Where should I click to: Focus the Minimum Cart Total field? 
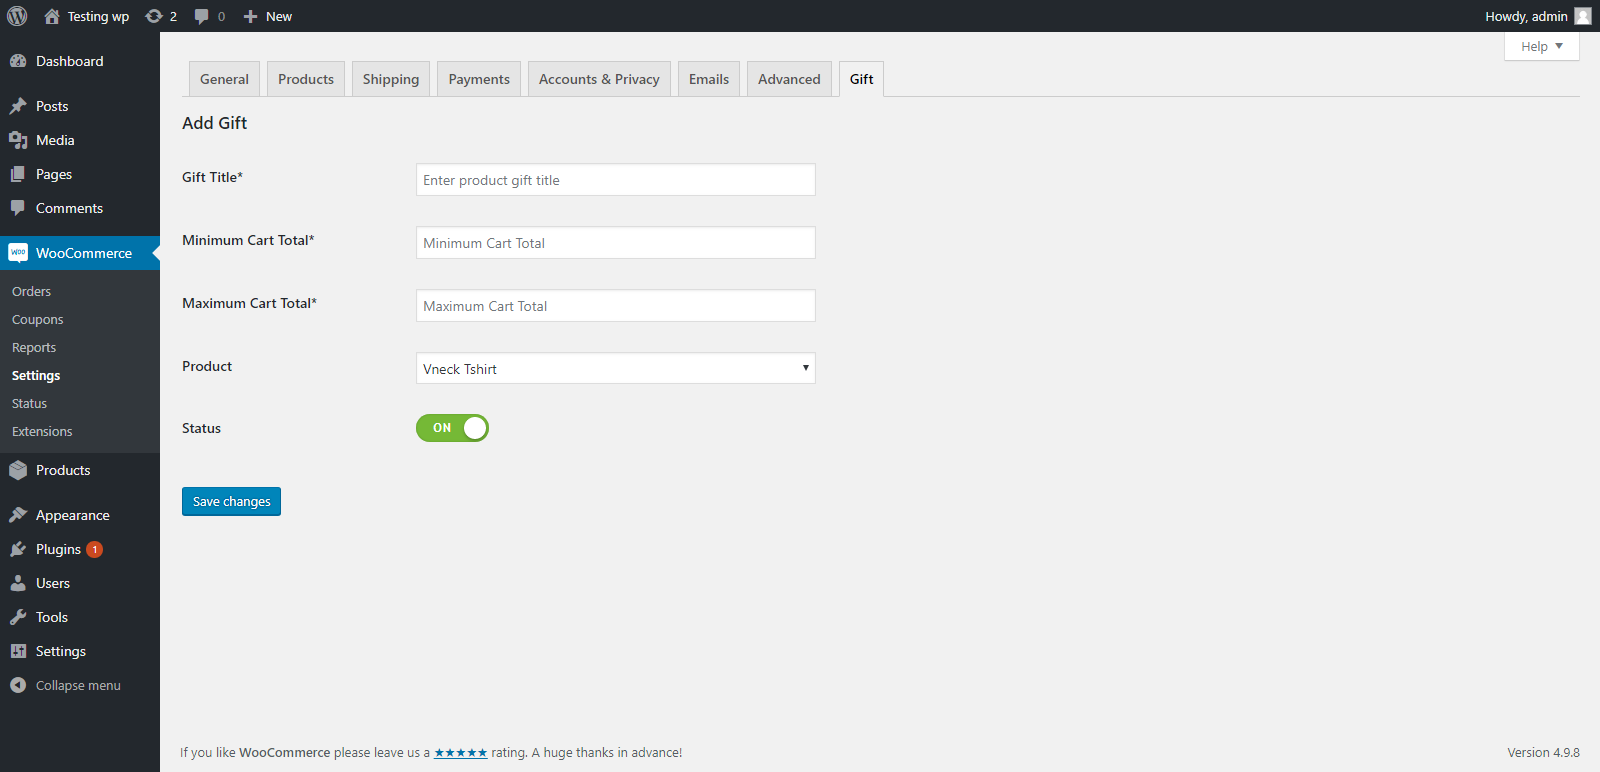[x=616, y=243]
